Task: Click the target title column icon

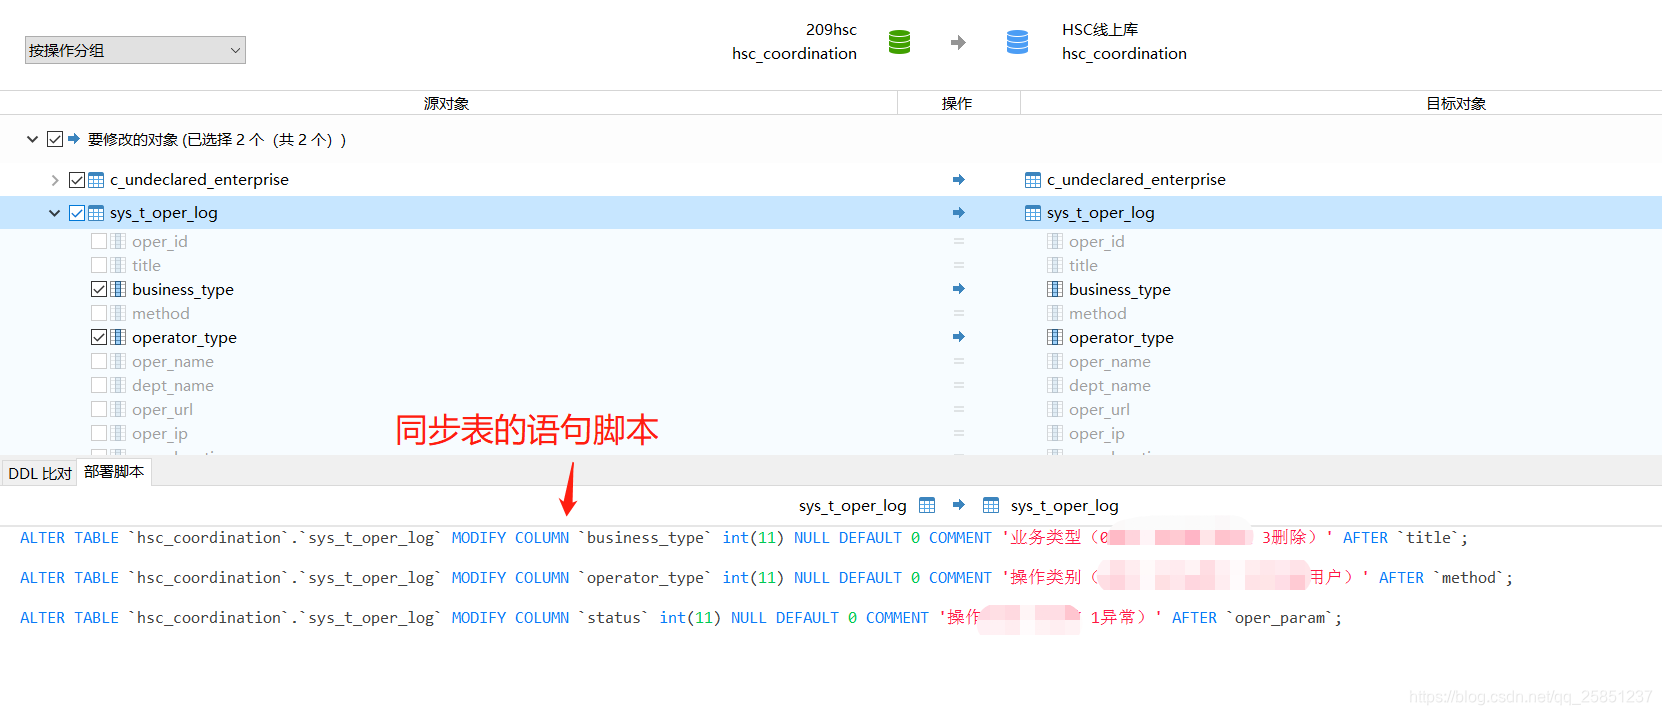Action: click(1055, 265)
